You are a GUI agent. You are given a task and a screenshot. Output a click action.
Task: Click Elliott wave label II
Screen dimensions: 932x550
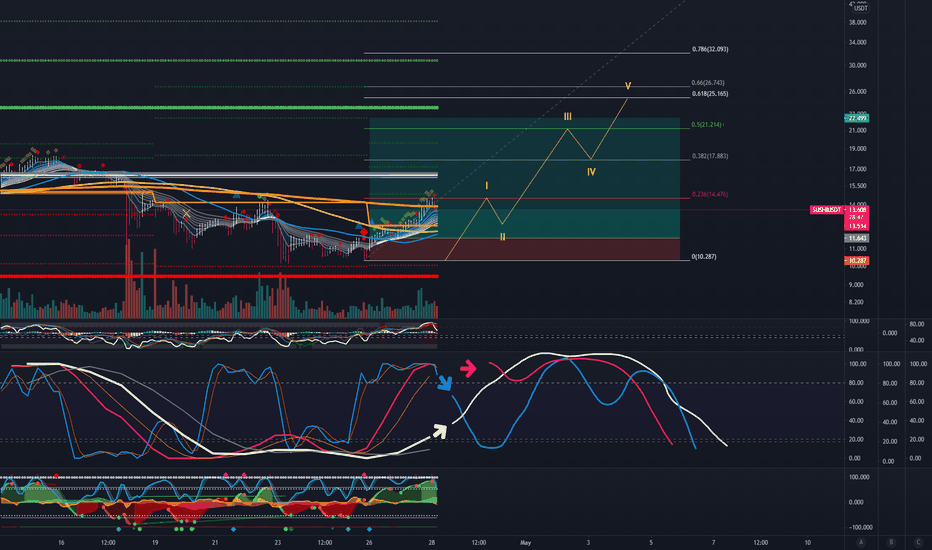click(x=502, y=237)
